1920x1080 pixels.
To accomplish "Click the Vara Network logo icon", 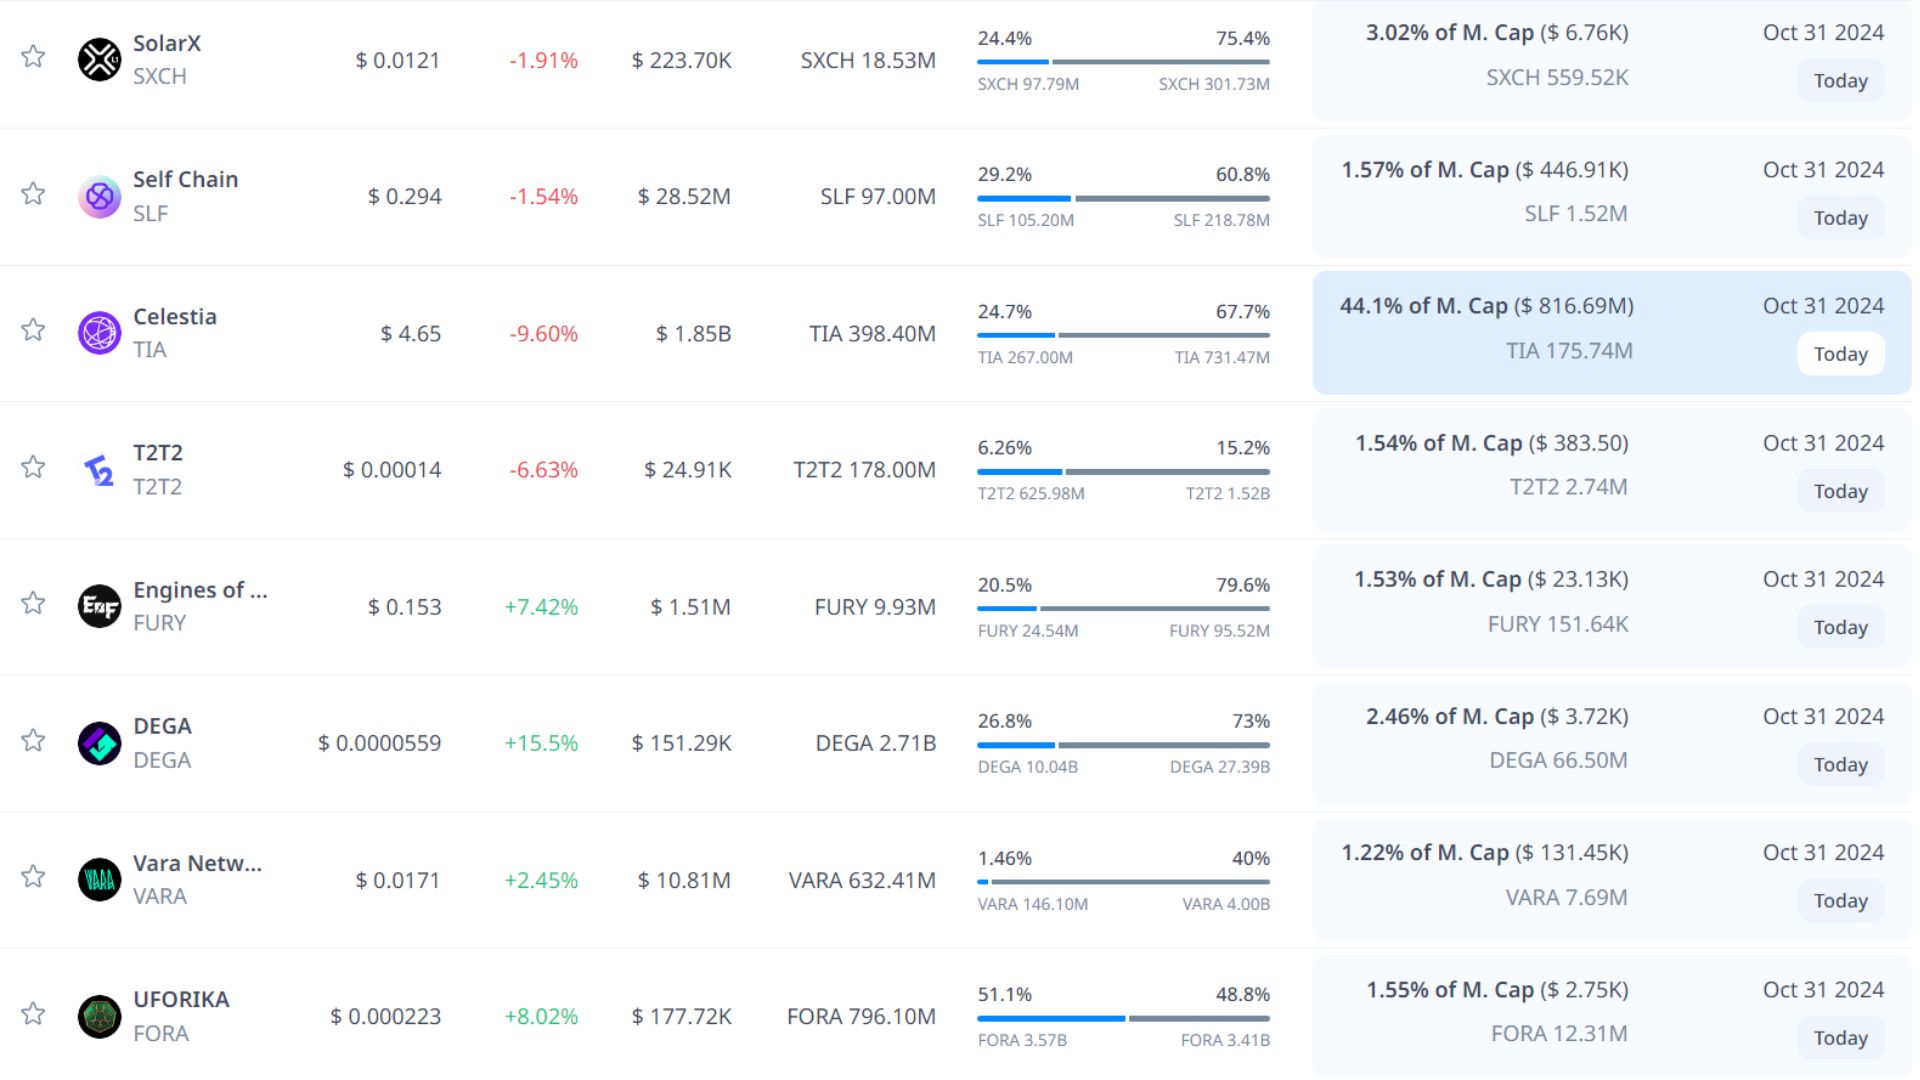I will (99, 880).
